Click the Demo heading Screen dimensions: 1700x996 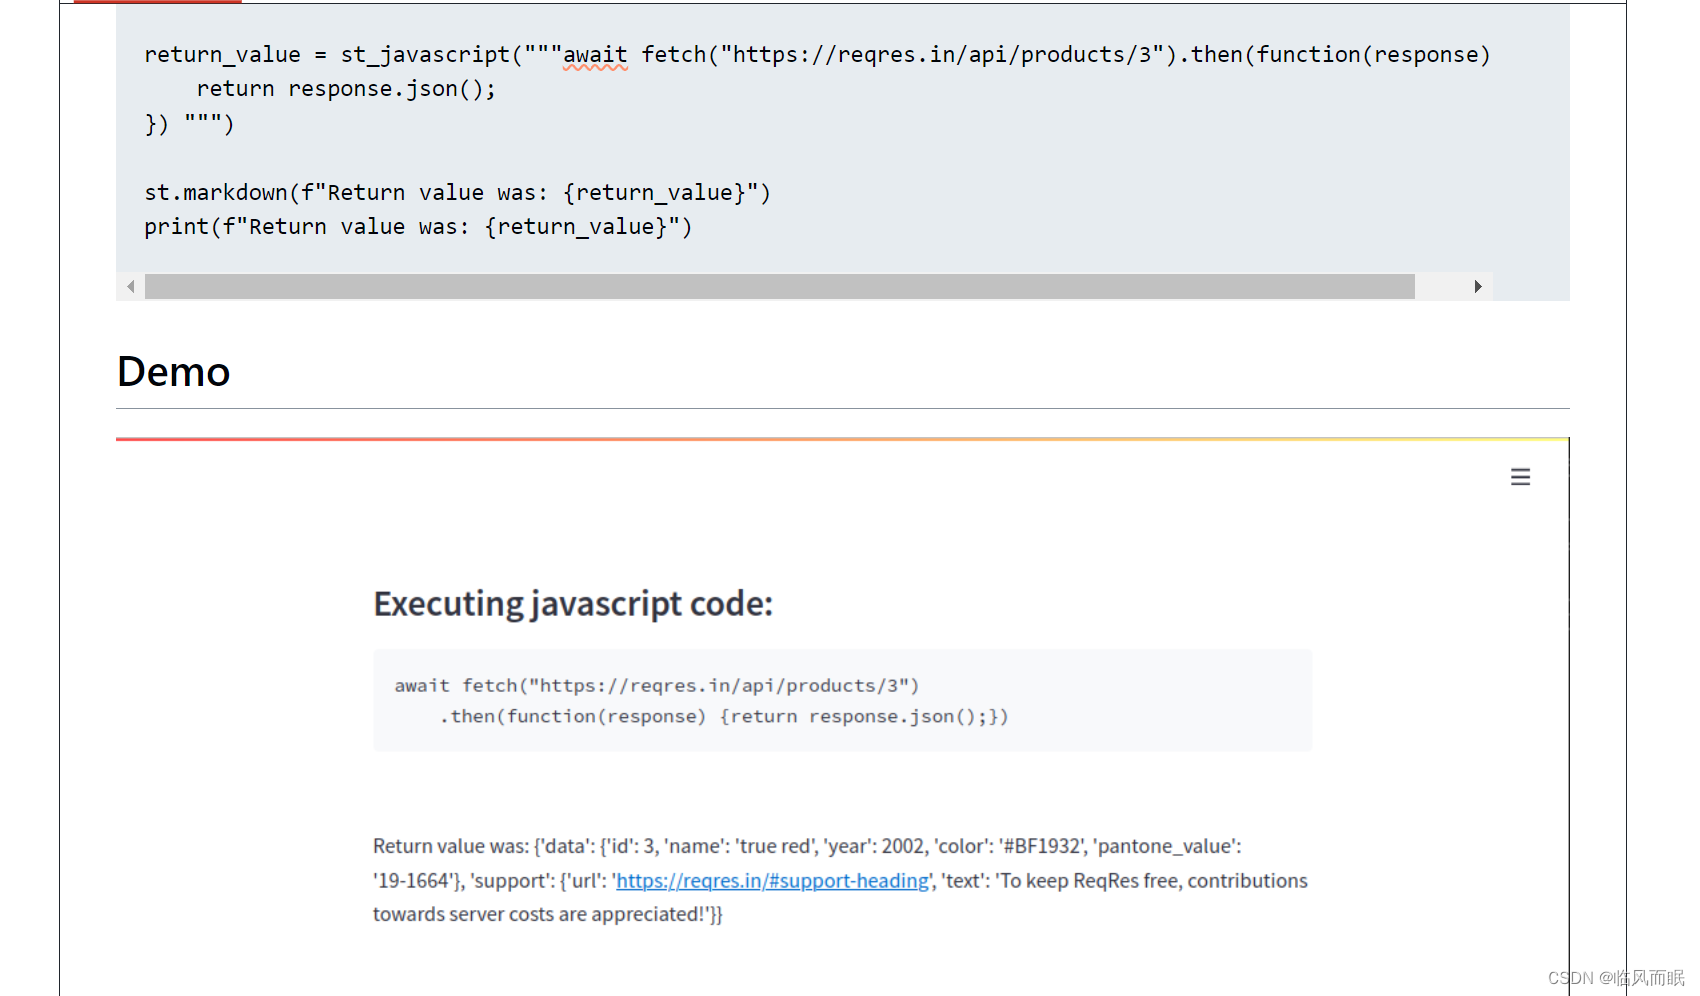174,371
